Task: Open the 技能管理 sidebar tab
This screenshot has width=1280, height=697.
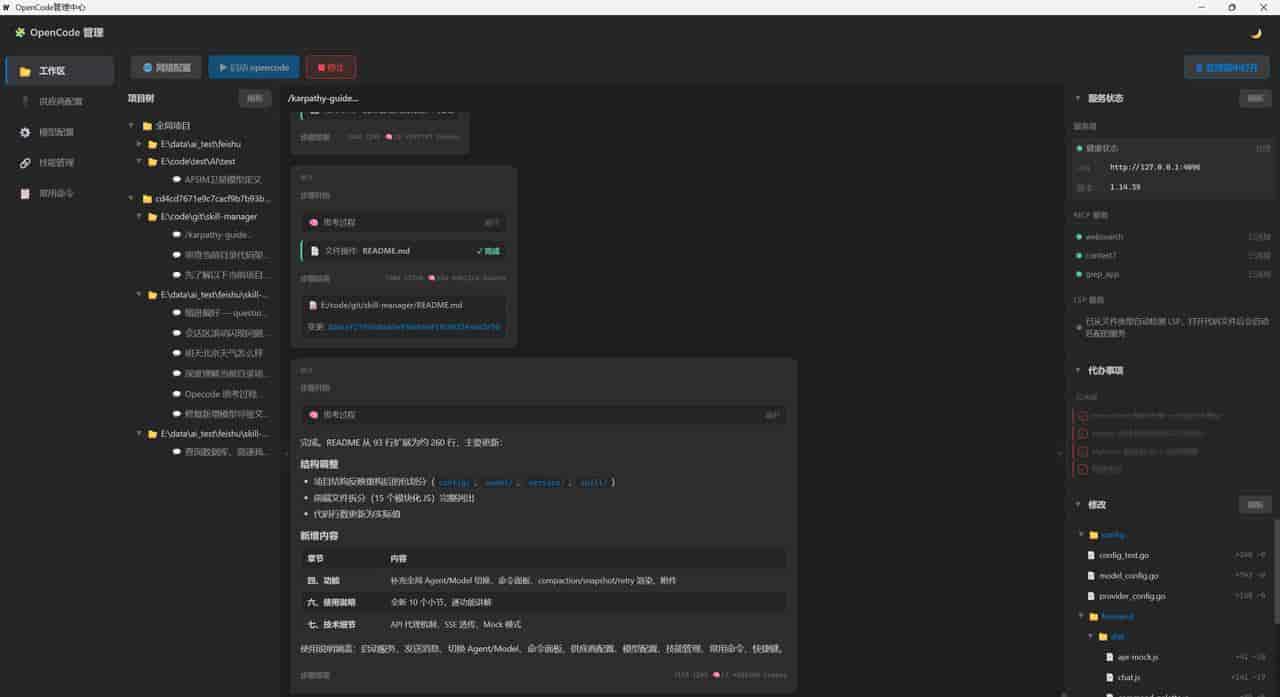Action: [x=59, y=163]
